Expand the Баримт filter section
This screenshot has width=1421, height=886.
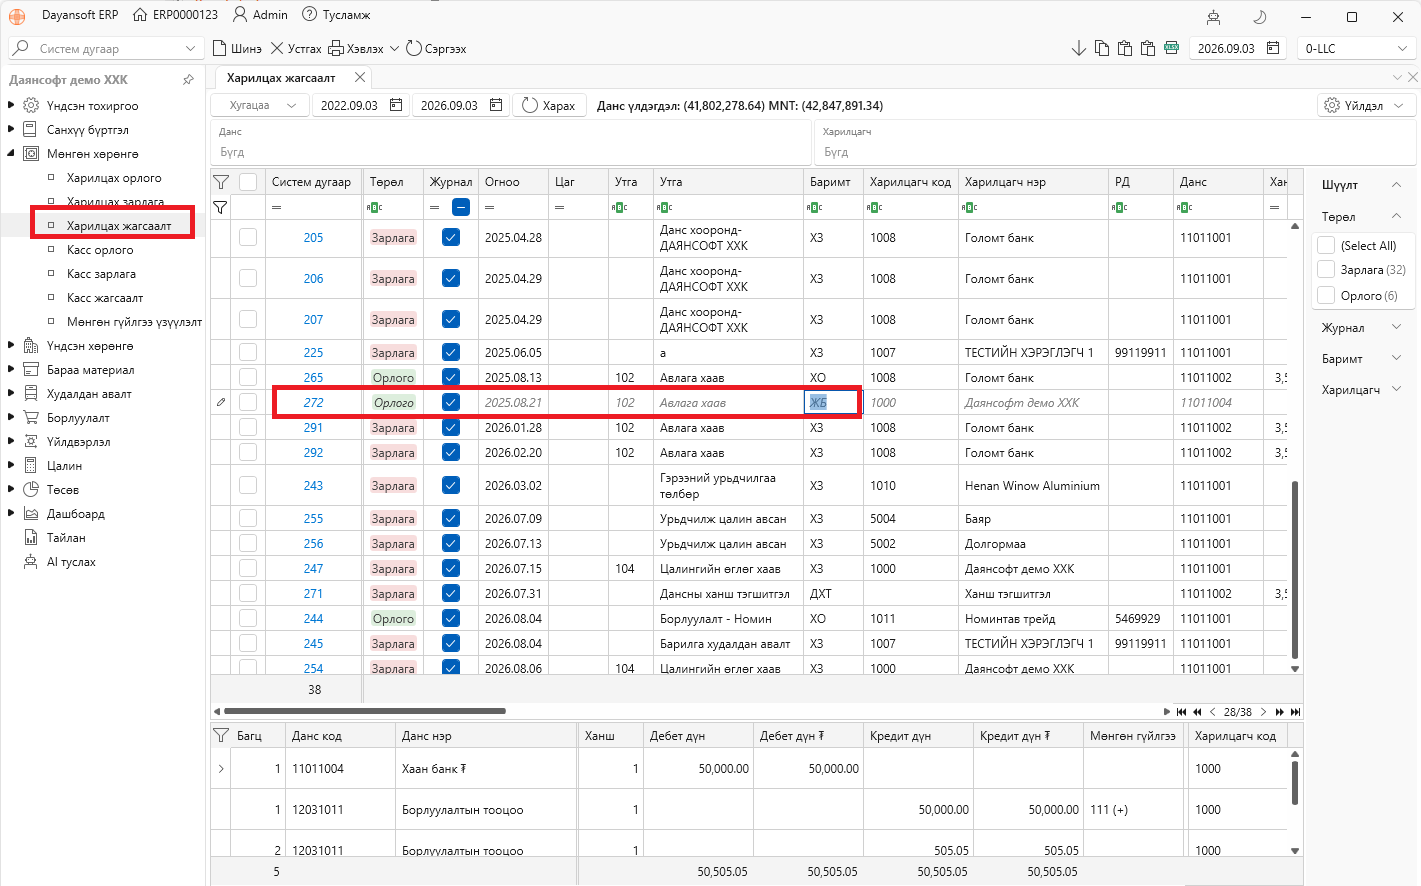[1397, 358]
